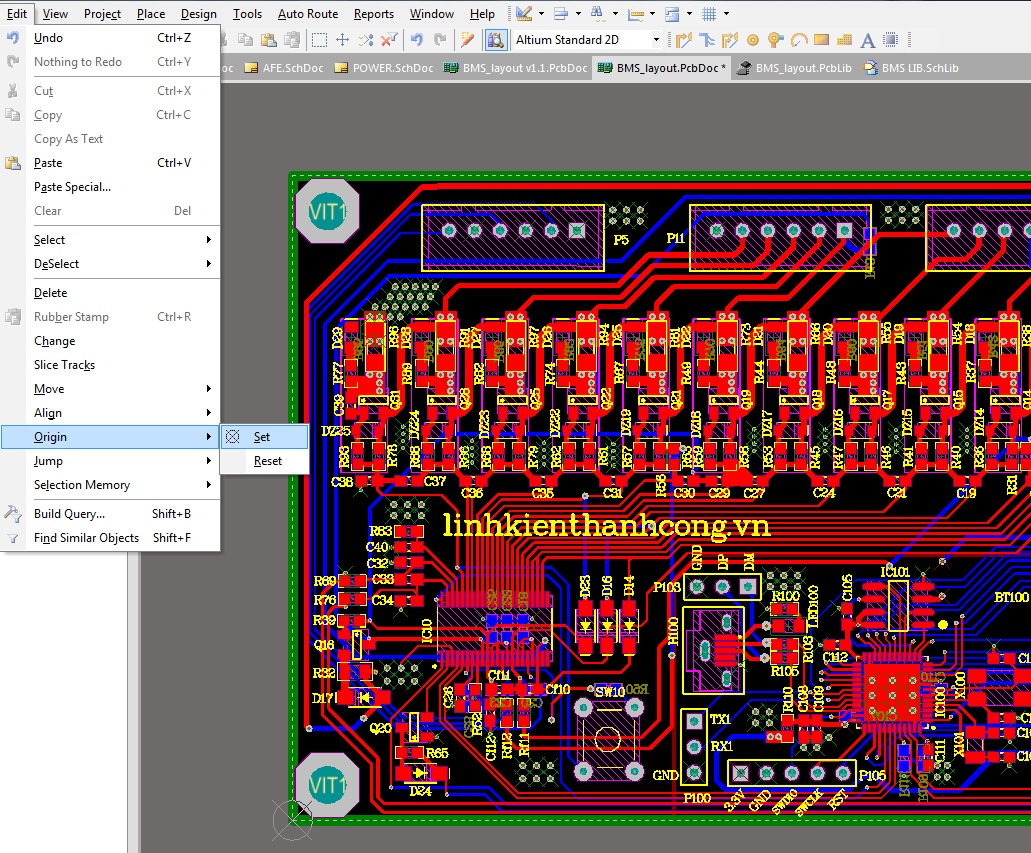Image resolution: width=1031 pixels, height=853 pixels.
Task: Choose Set in the Origin submenu
Action: coord(262,437)
